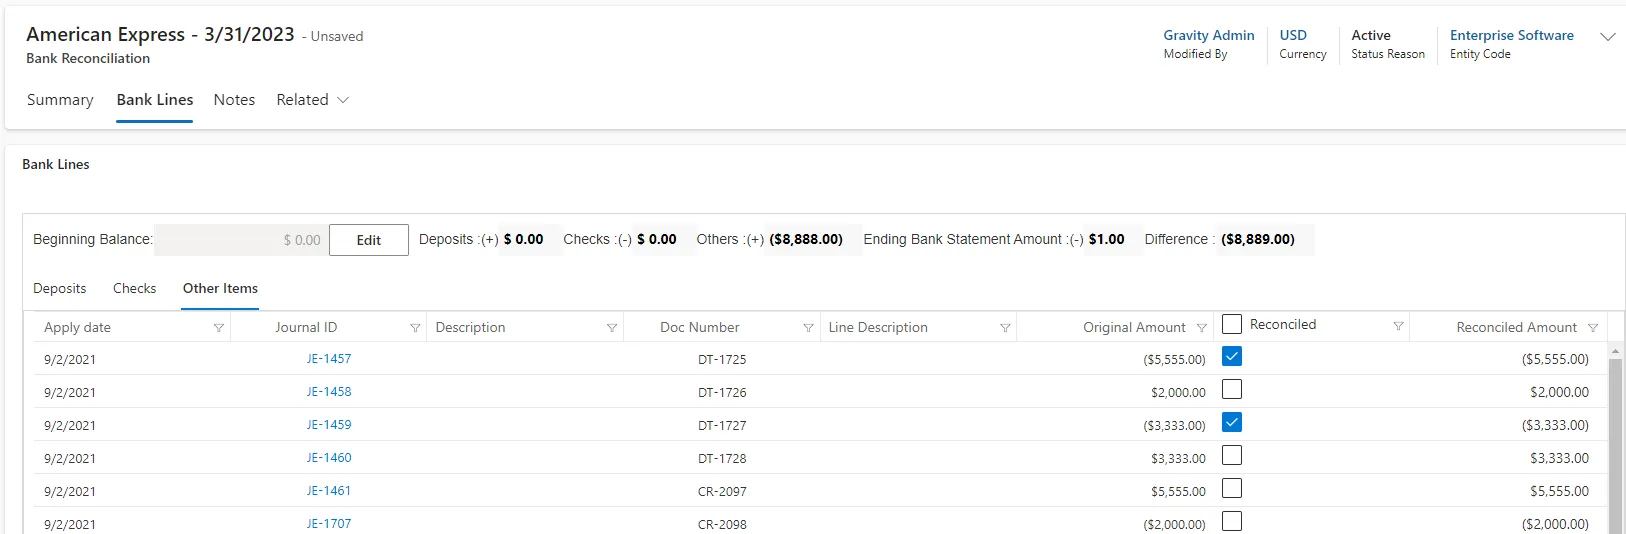Sort by Original Amount column header
1626x534 pixels.
1134,327
